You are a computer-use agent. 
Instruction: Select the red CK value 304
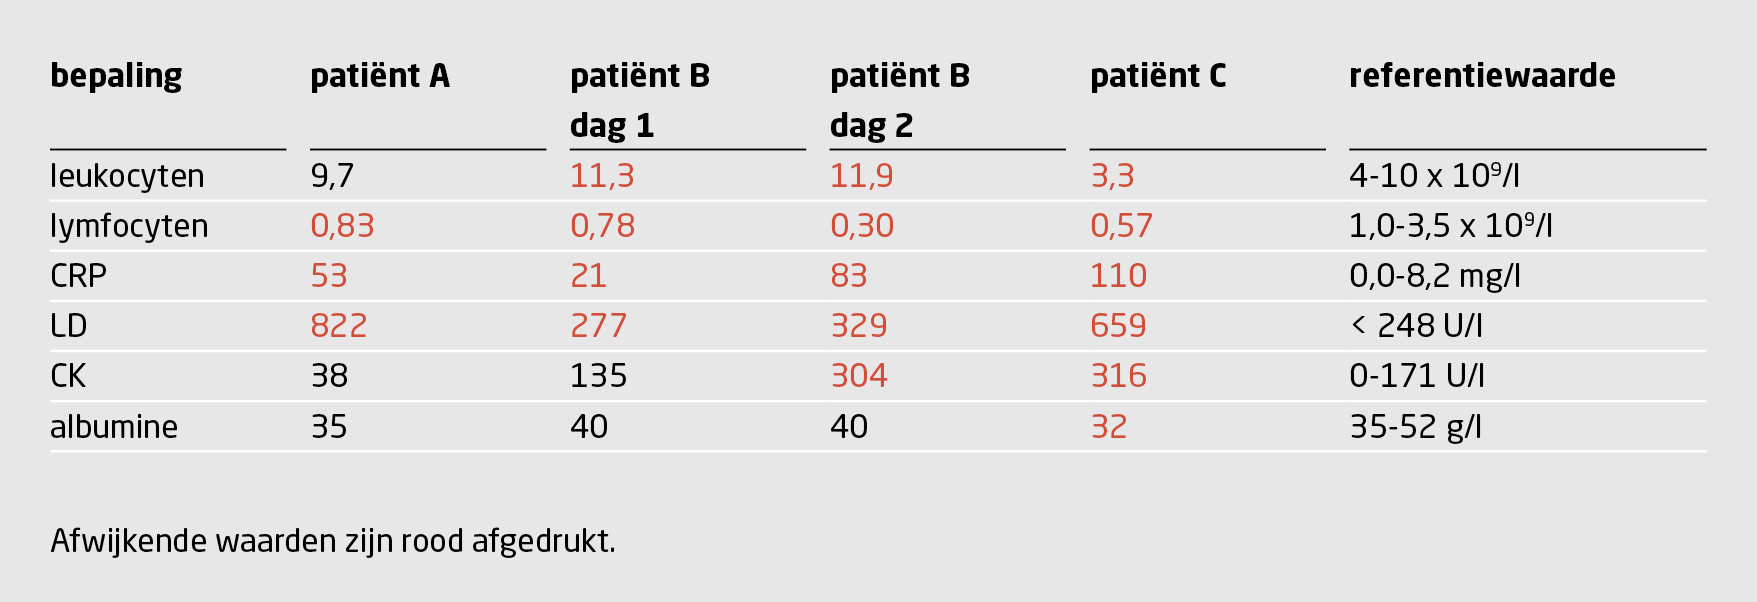point(859,376)
